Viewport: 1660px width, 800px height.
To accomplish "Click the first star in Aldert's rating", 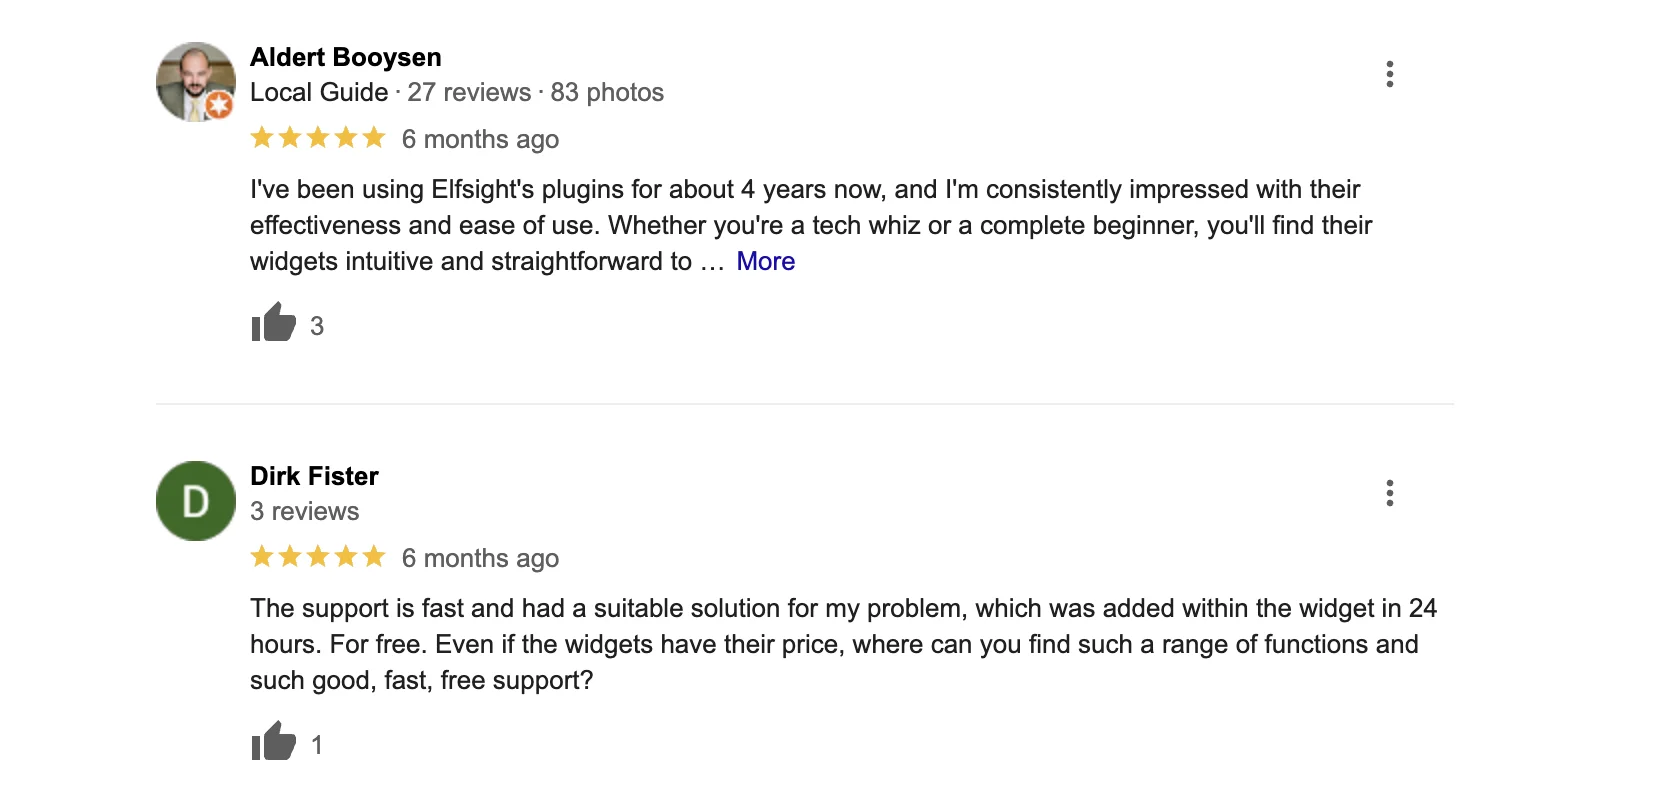I will click(261, 138).
